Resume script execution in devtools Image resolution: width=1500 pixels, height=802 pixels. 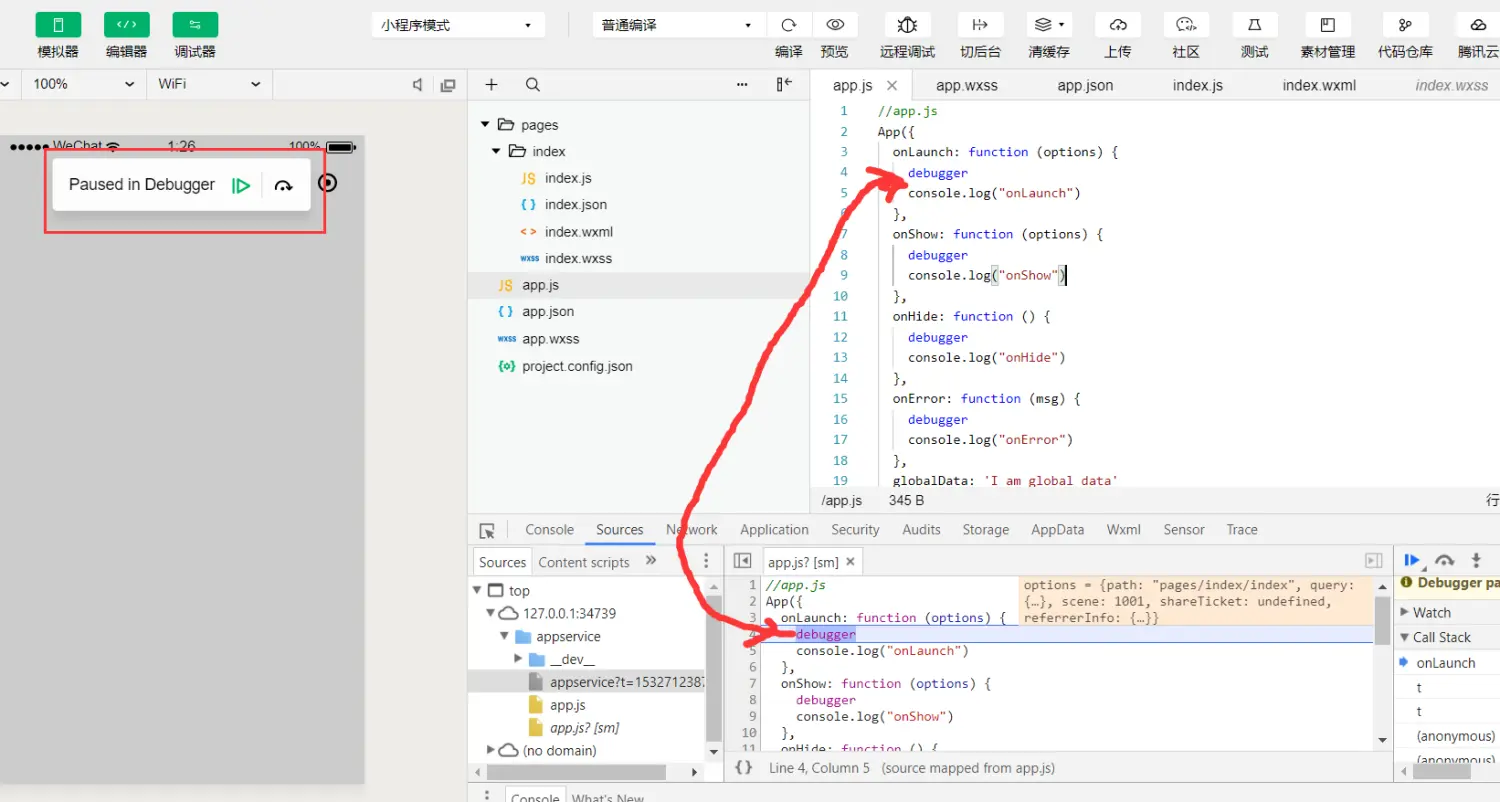1412,561
